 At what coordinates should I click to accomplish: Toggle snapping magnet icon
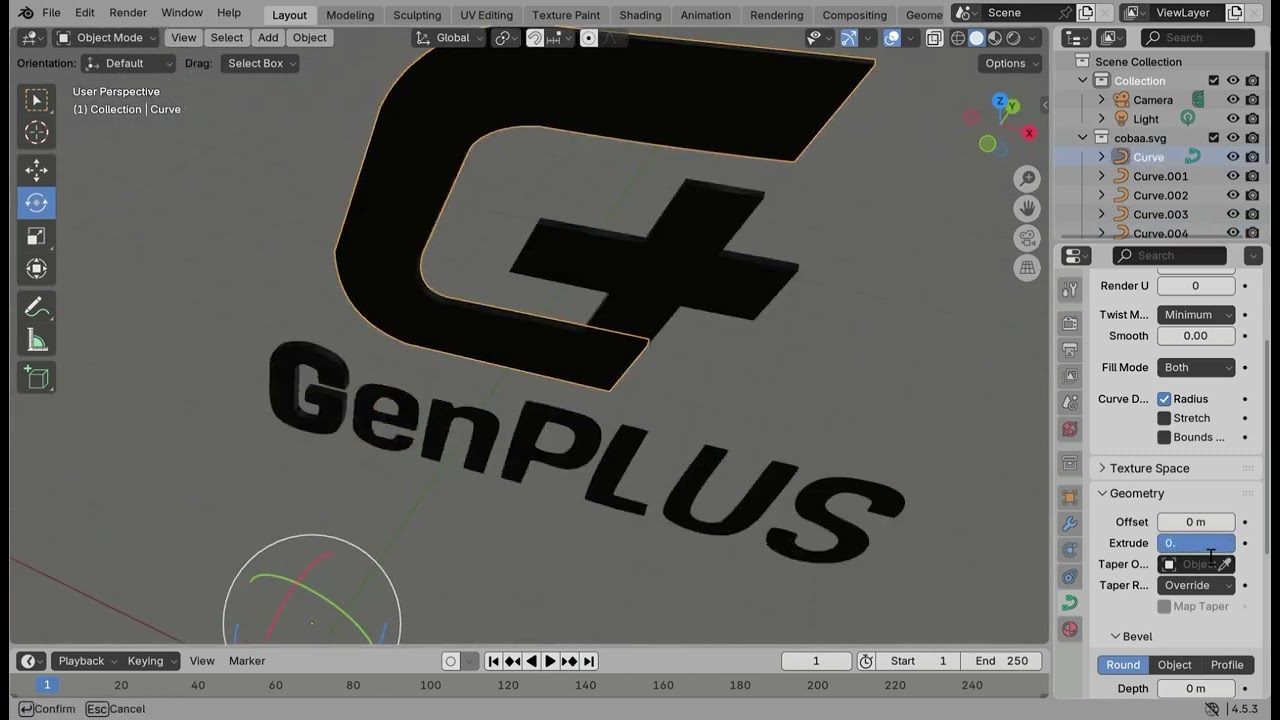pos(535,38)
